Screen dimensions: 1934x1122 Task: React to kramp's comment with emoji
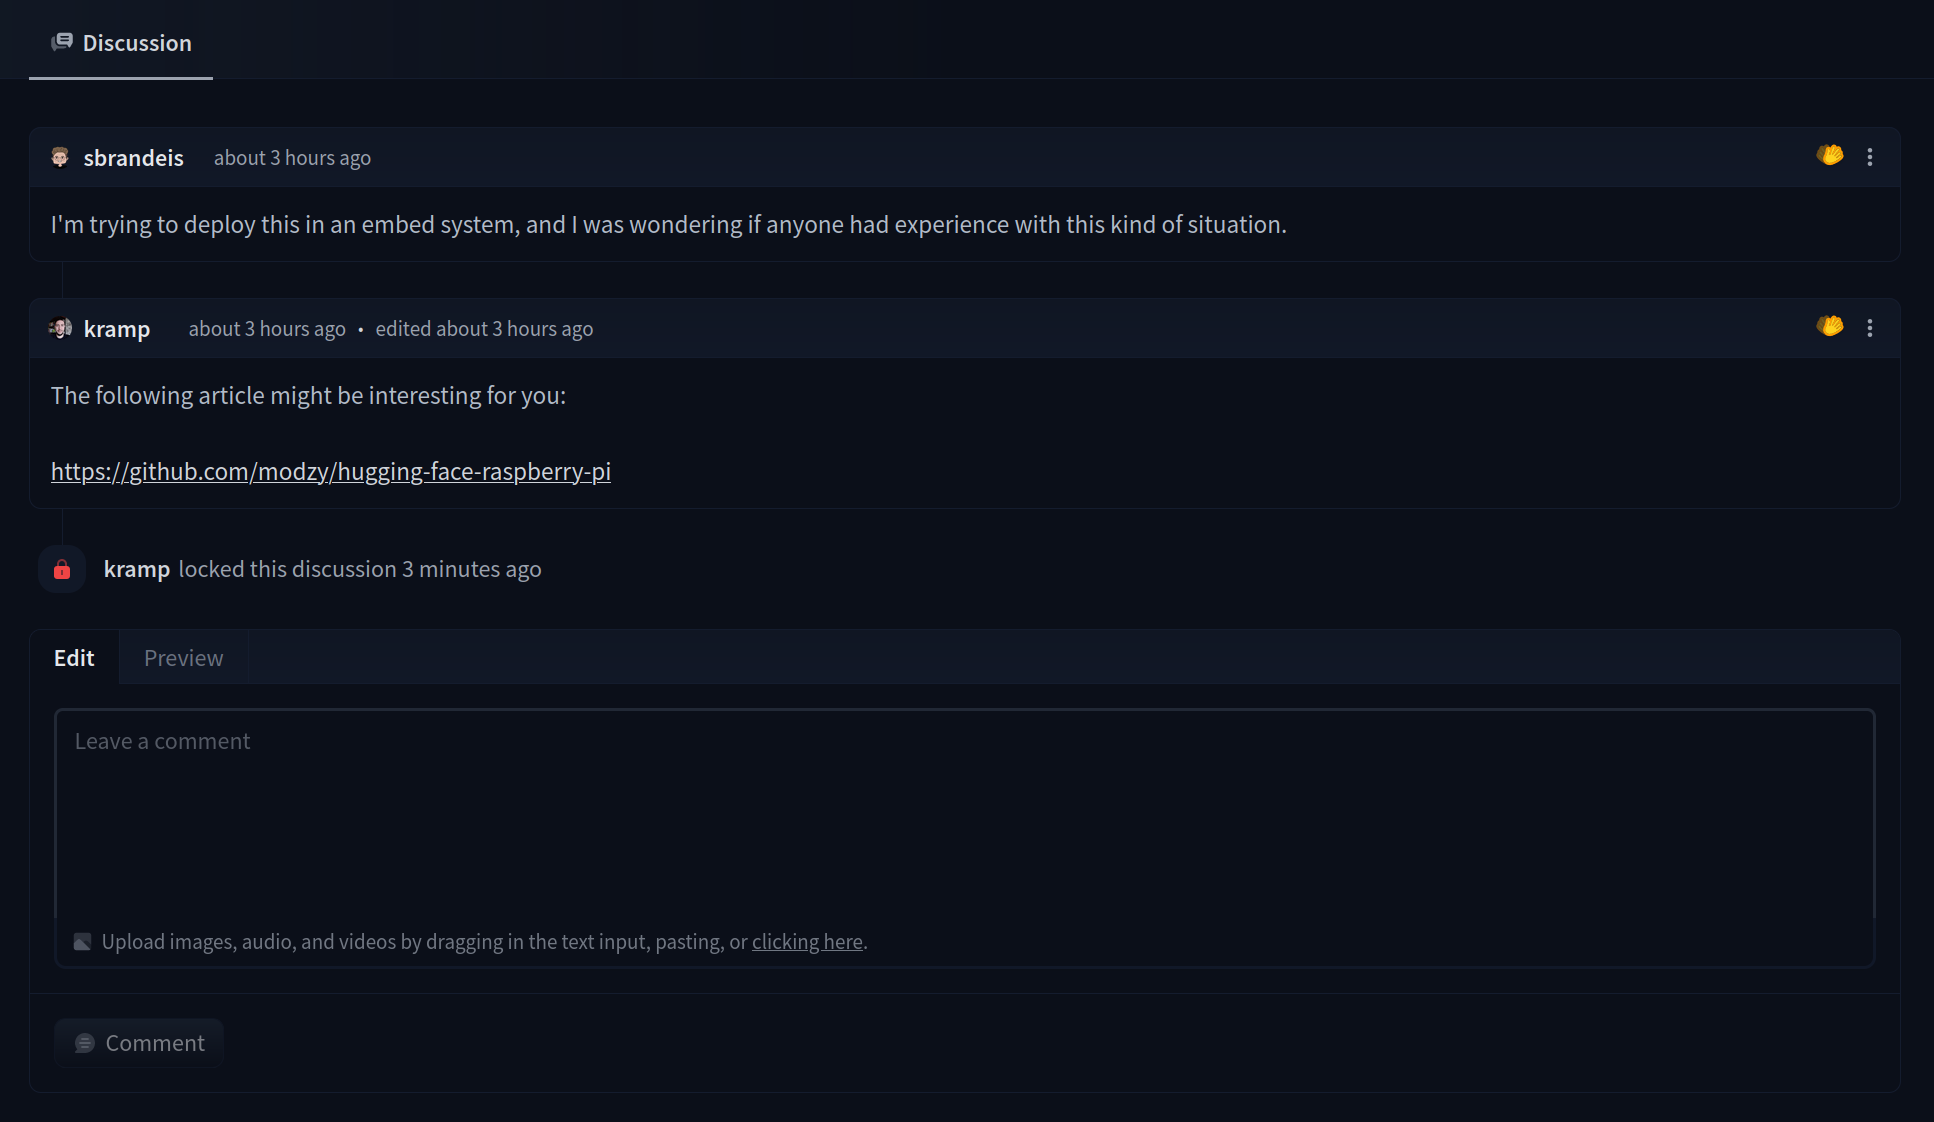tap(1830, 327)
